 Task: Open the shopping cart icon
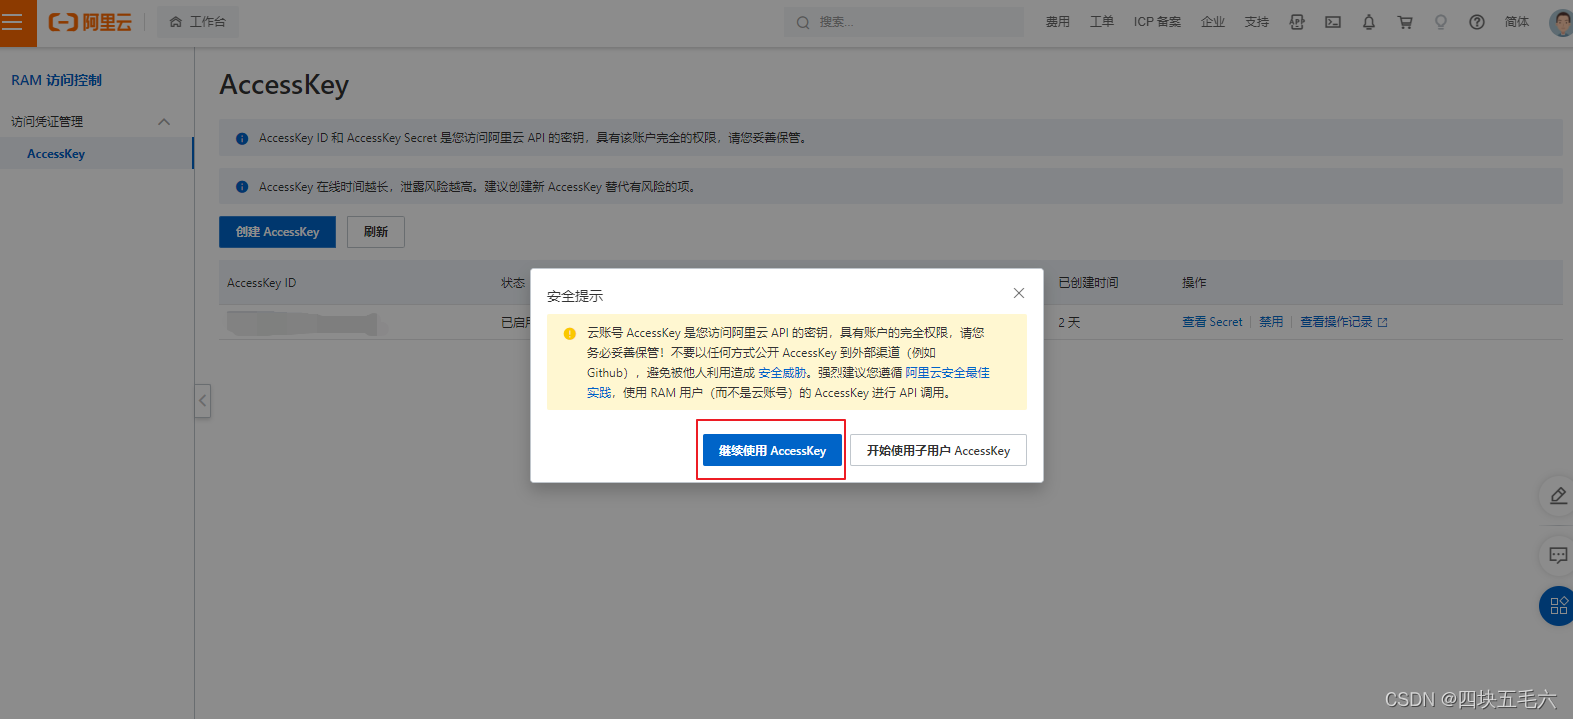click(x=1405, y=22)
